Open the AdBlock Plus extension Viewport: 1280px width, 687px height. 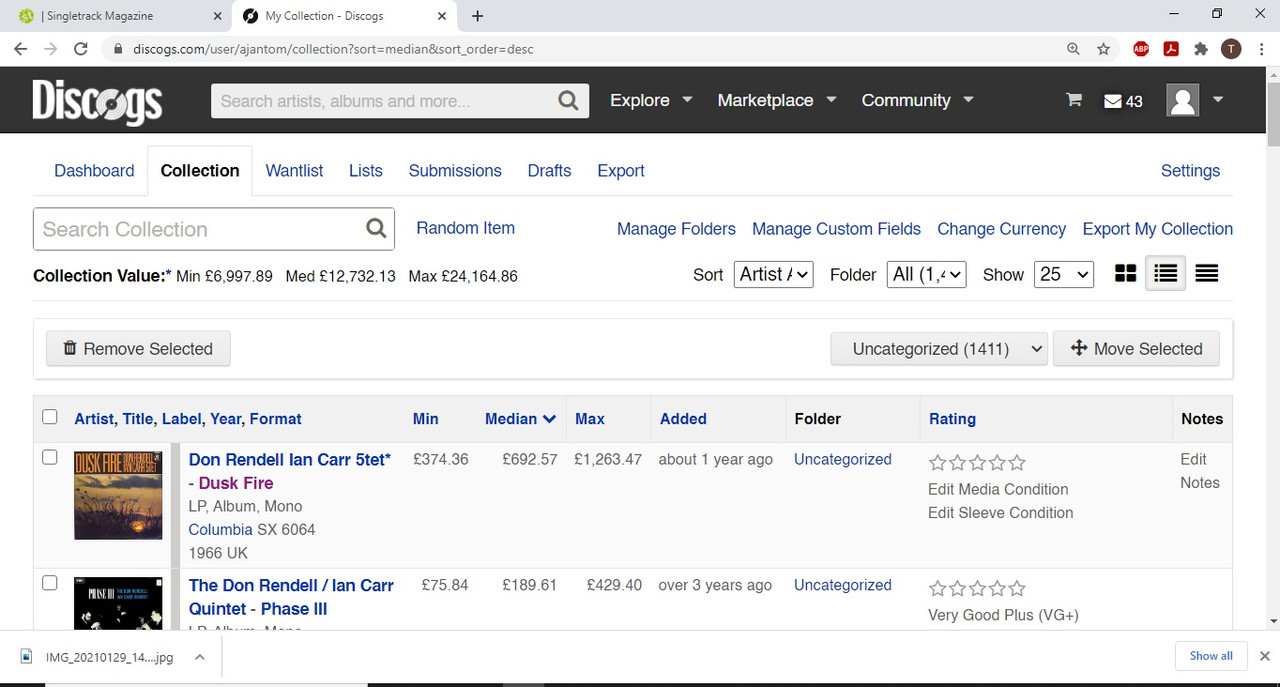click(1141, 49)
